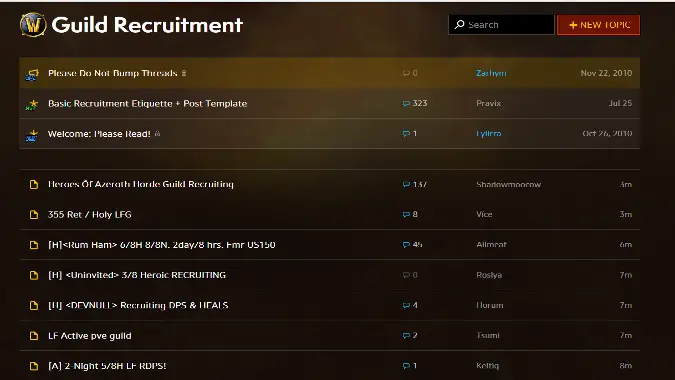Click the search input field

[501, 25]
